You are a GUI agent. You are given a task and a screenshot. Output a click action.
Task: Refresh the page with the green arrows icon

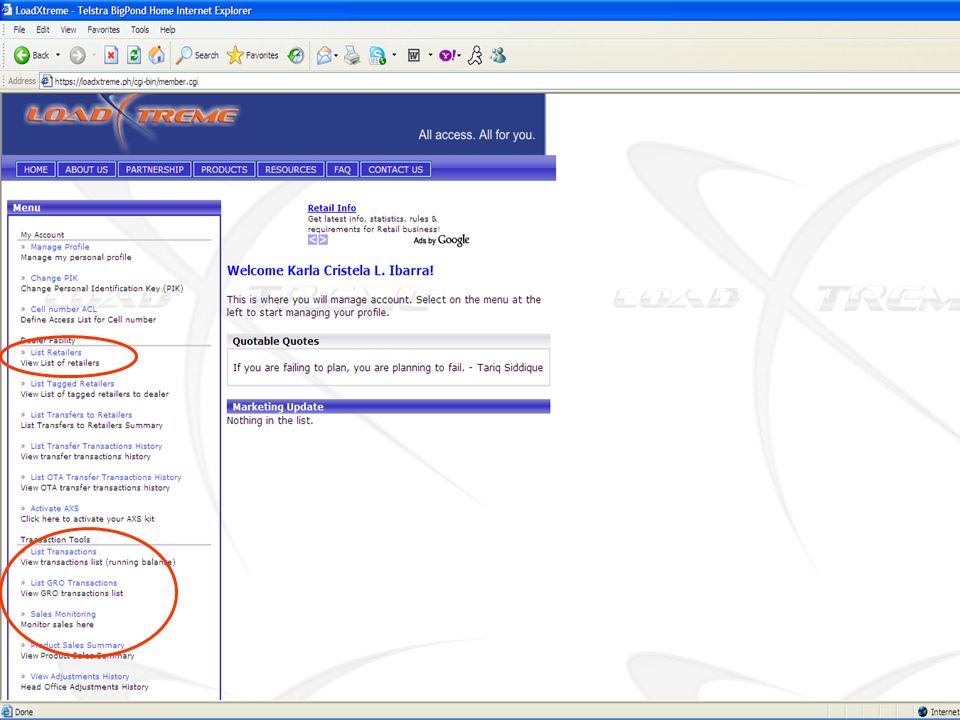134,55
